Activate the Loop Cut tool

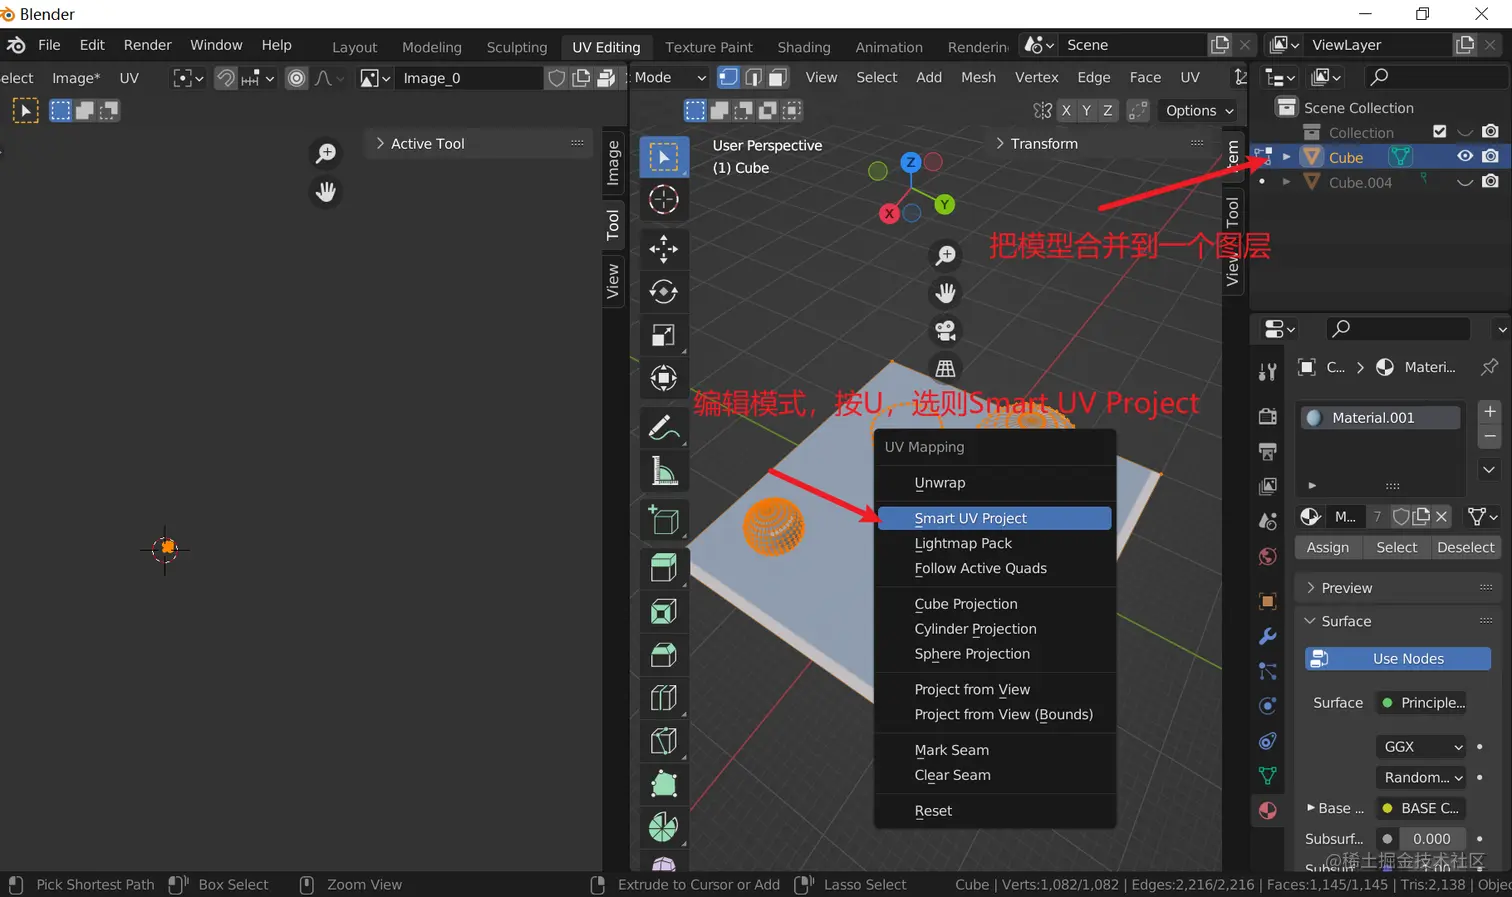[x=664, y=697]
